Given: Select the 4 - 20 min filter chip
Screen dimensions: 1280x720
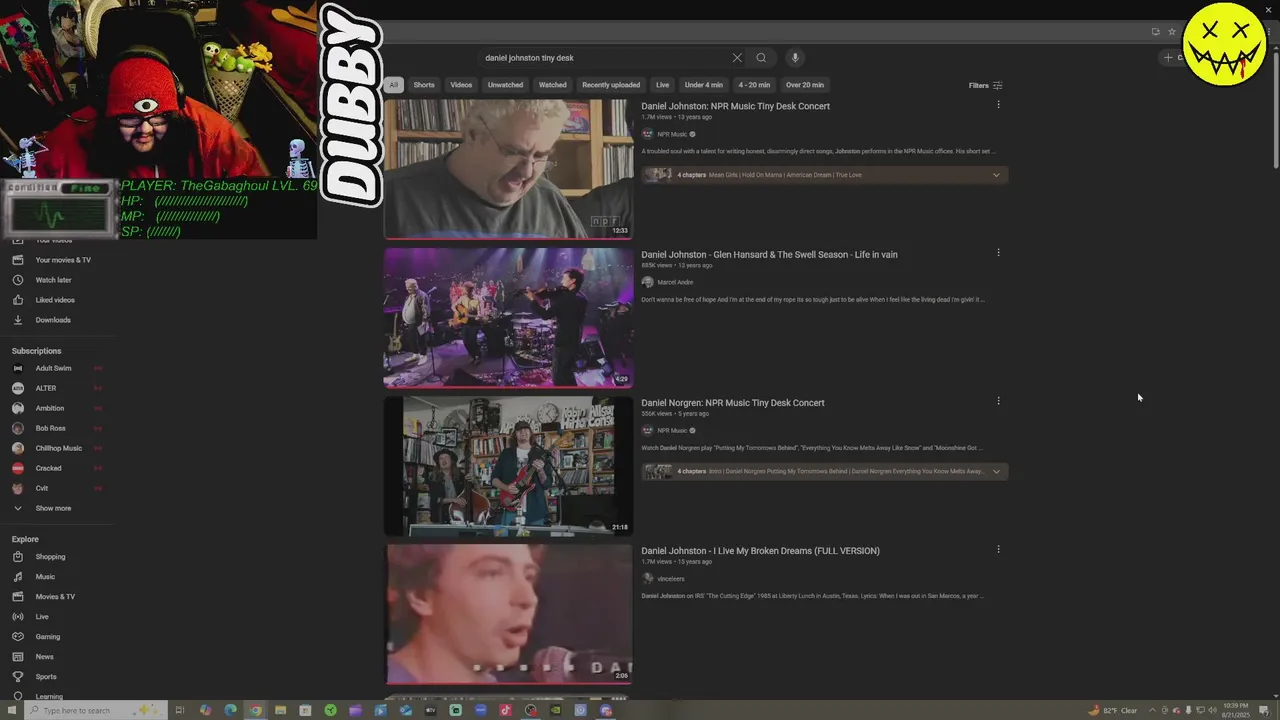Looking at the screenshot, I should [x=754, y=85].
